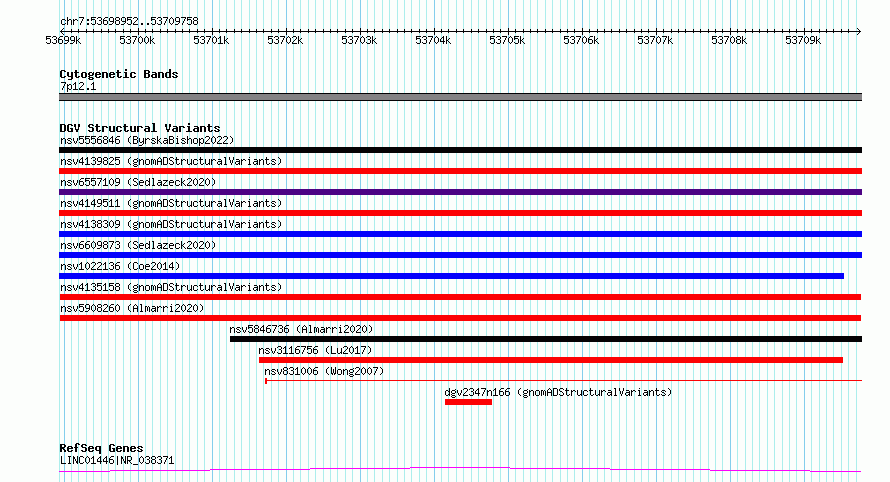Click nsv4135158 (gnomADStructuralVariants) label
890x482 pixels.
(x=171, y=287)
